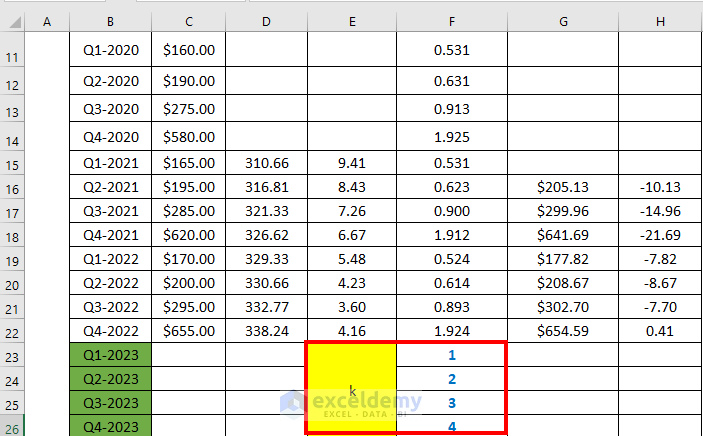This screenshot has width=703, height=436.
Task: Click the blue value 1 cell
Action: click(452, 355)
